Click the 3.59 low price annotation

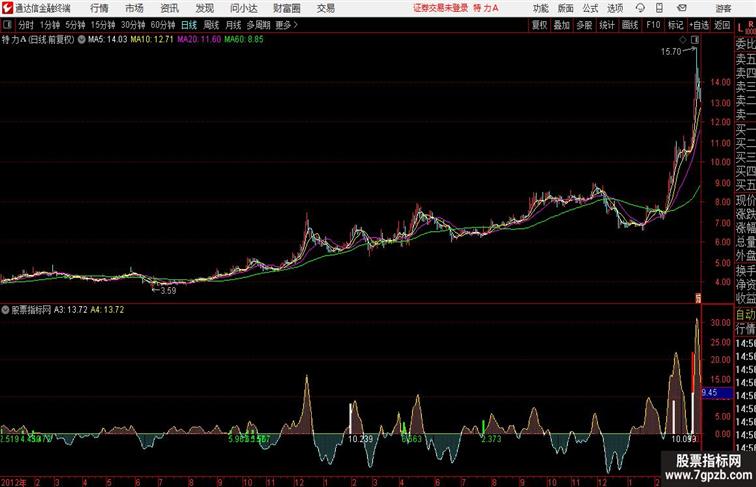(168, 291)
